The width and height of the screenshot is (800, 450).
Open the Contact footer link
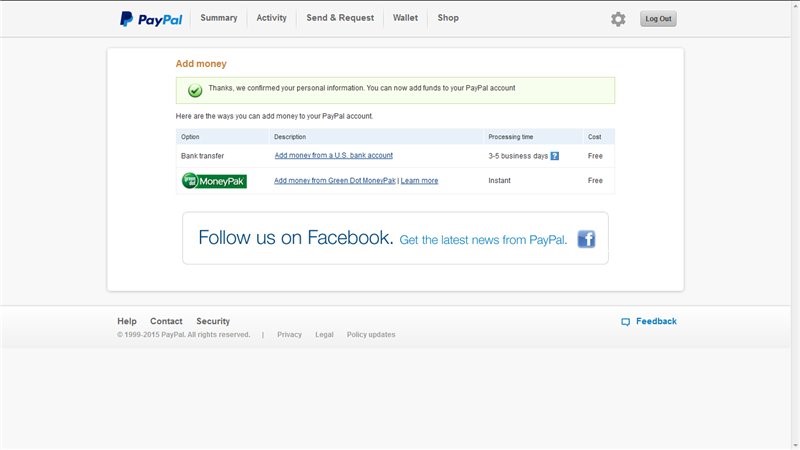pos(166,321)
